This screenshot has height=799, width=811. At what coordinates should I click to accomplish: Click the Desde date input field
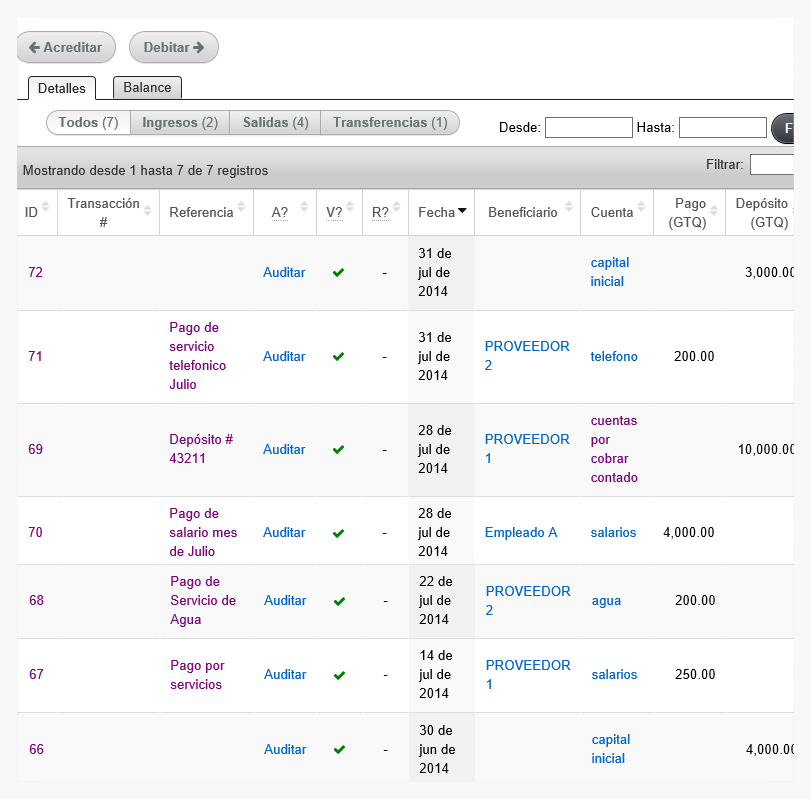coord(589,127)
